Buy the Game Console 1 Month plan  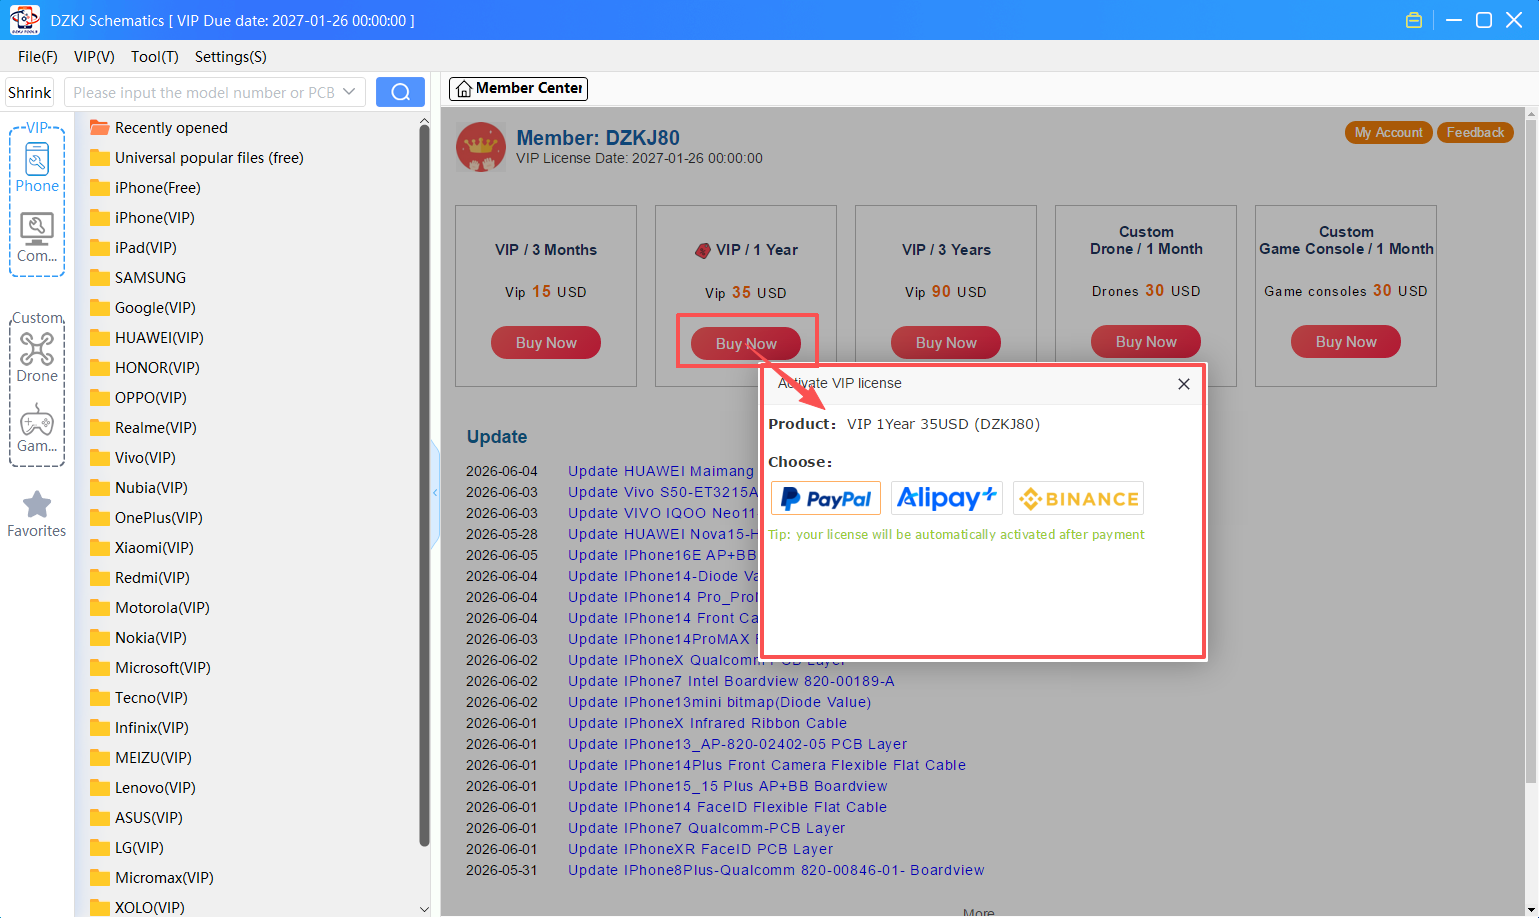pos(1346,342)
